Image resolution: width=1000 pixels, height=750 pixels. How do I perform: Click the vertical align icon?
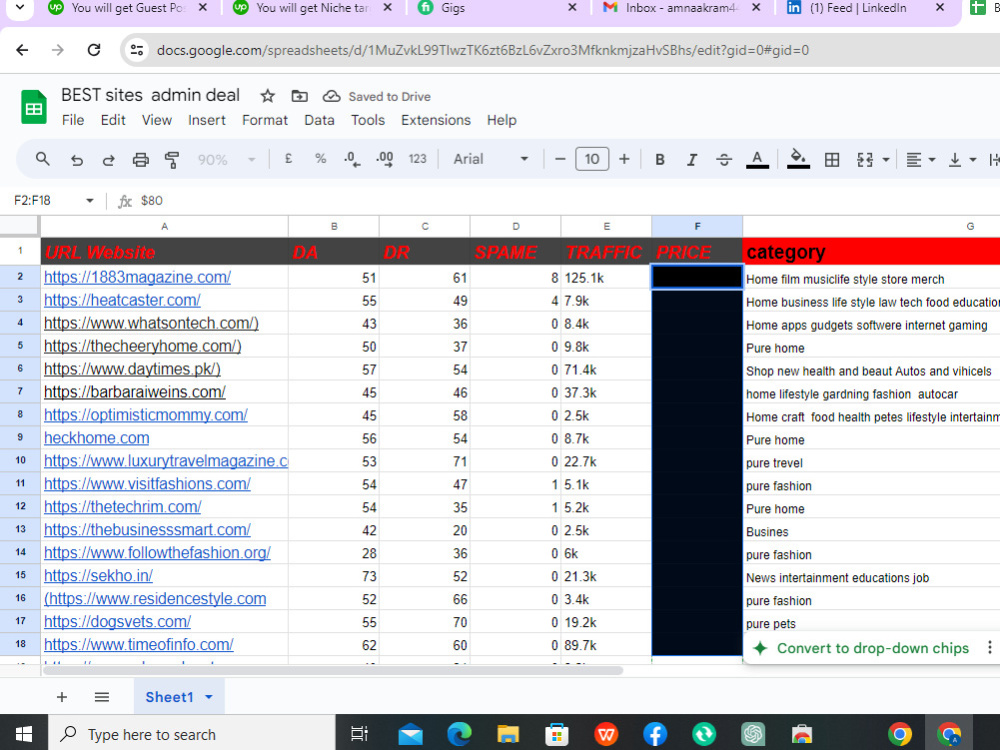[954, 159]
